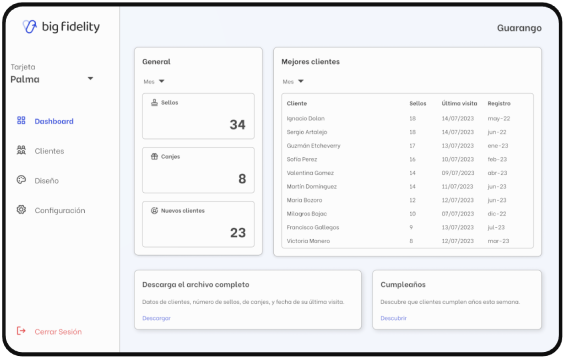Click the Diseño palette icon
Image resolution: width=565 pixels, height=362 pixels.
coord(21,180)
